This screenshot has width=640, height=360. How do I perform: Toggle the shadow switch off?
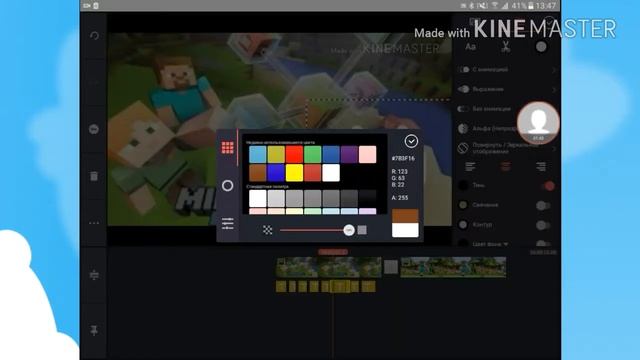pos(547,186)
